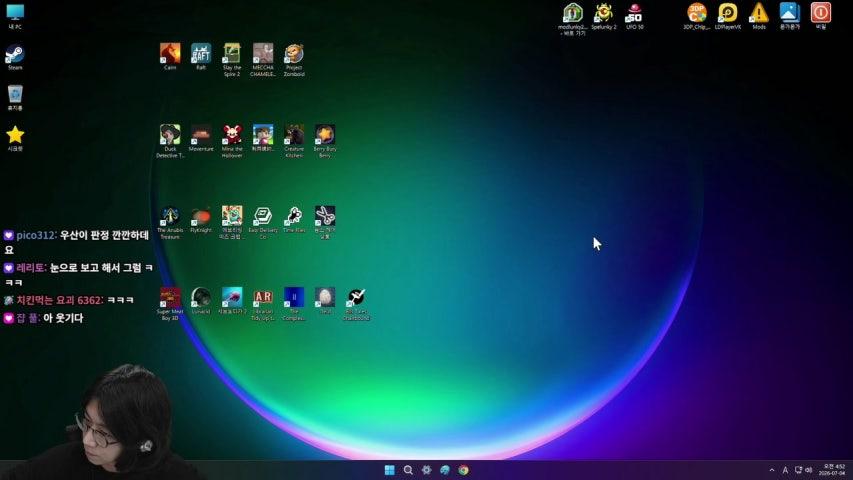The height and width of the screenshot is (480, 853).
Task: Select the red power-icon shortcut
Action: pyautogui.click(x=820, y=16)
